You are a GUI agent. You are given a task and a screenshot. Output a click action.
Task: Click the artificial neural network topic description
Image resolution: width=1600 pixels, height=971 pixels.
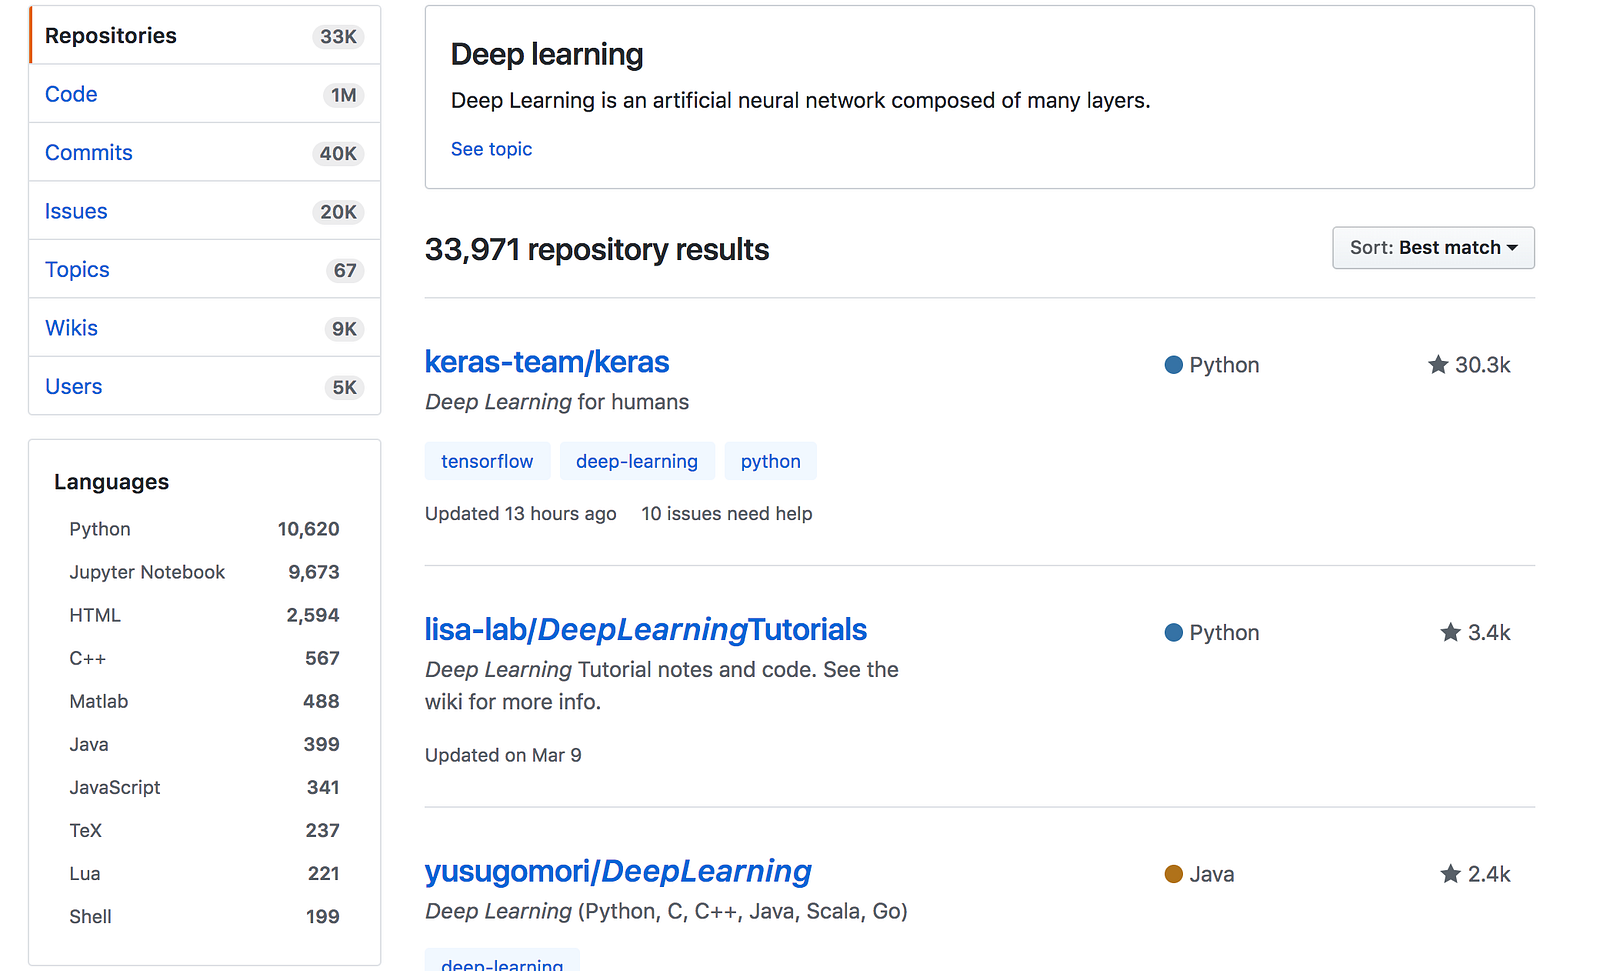coord(801,101)
